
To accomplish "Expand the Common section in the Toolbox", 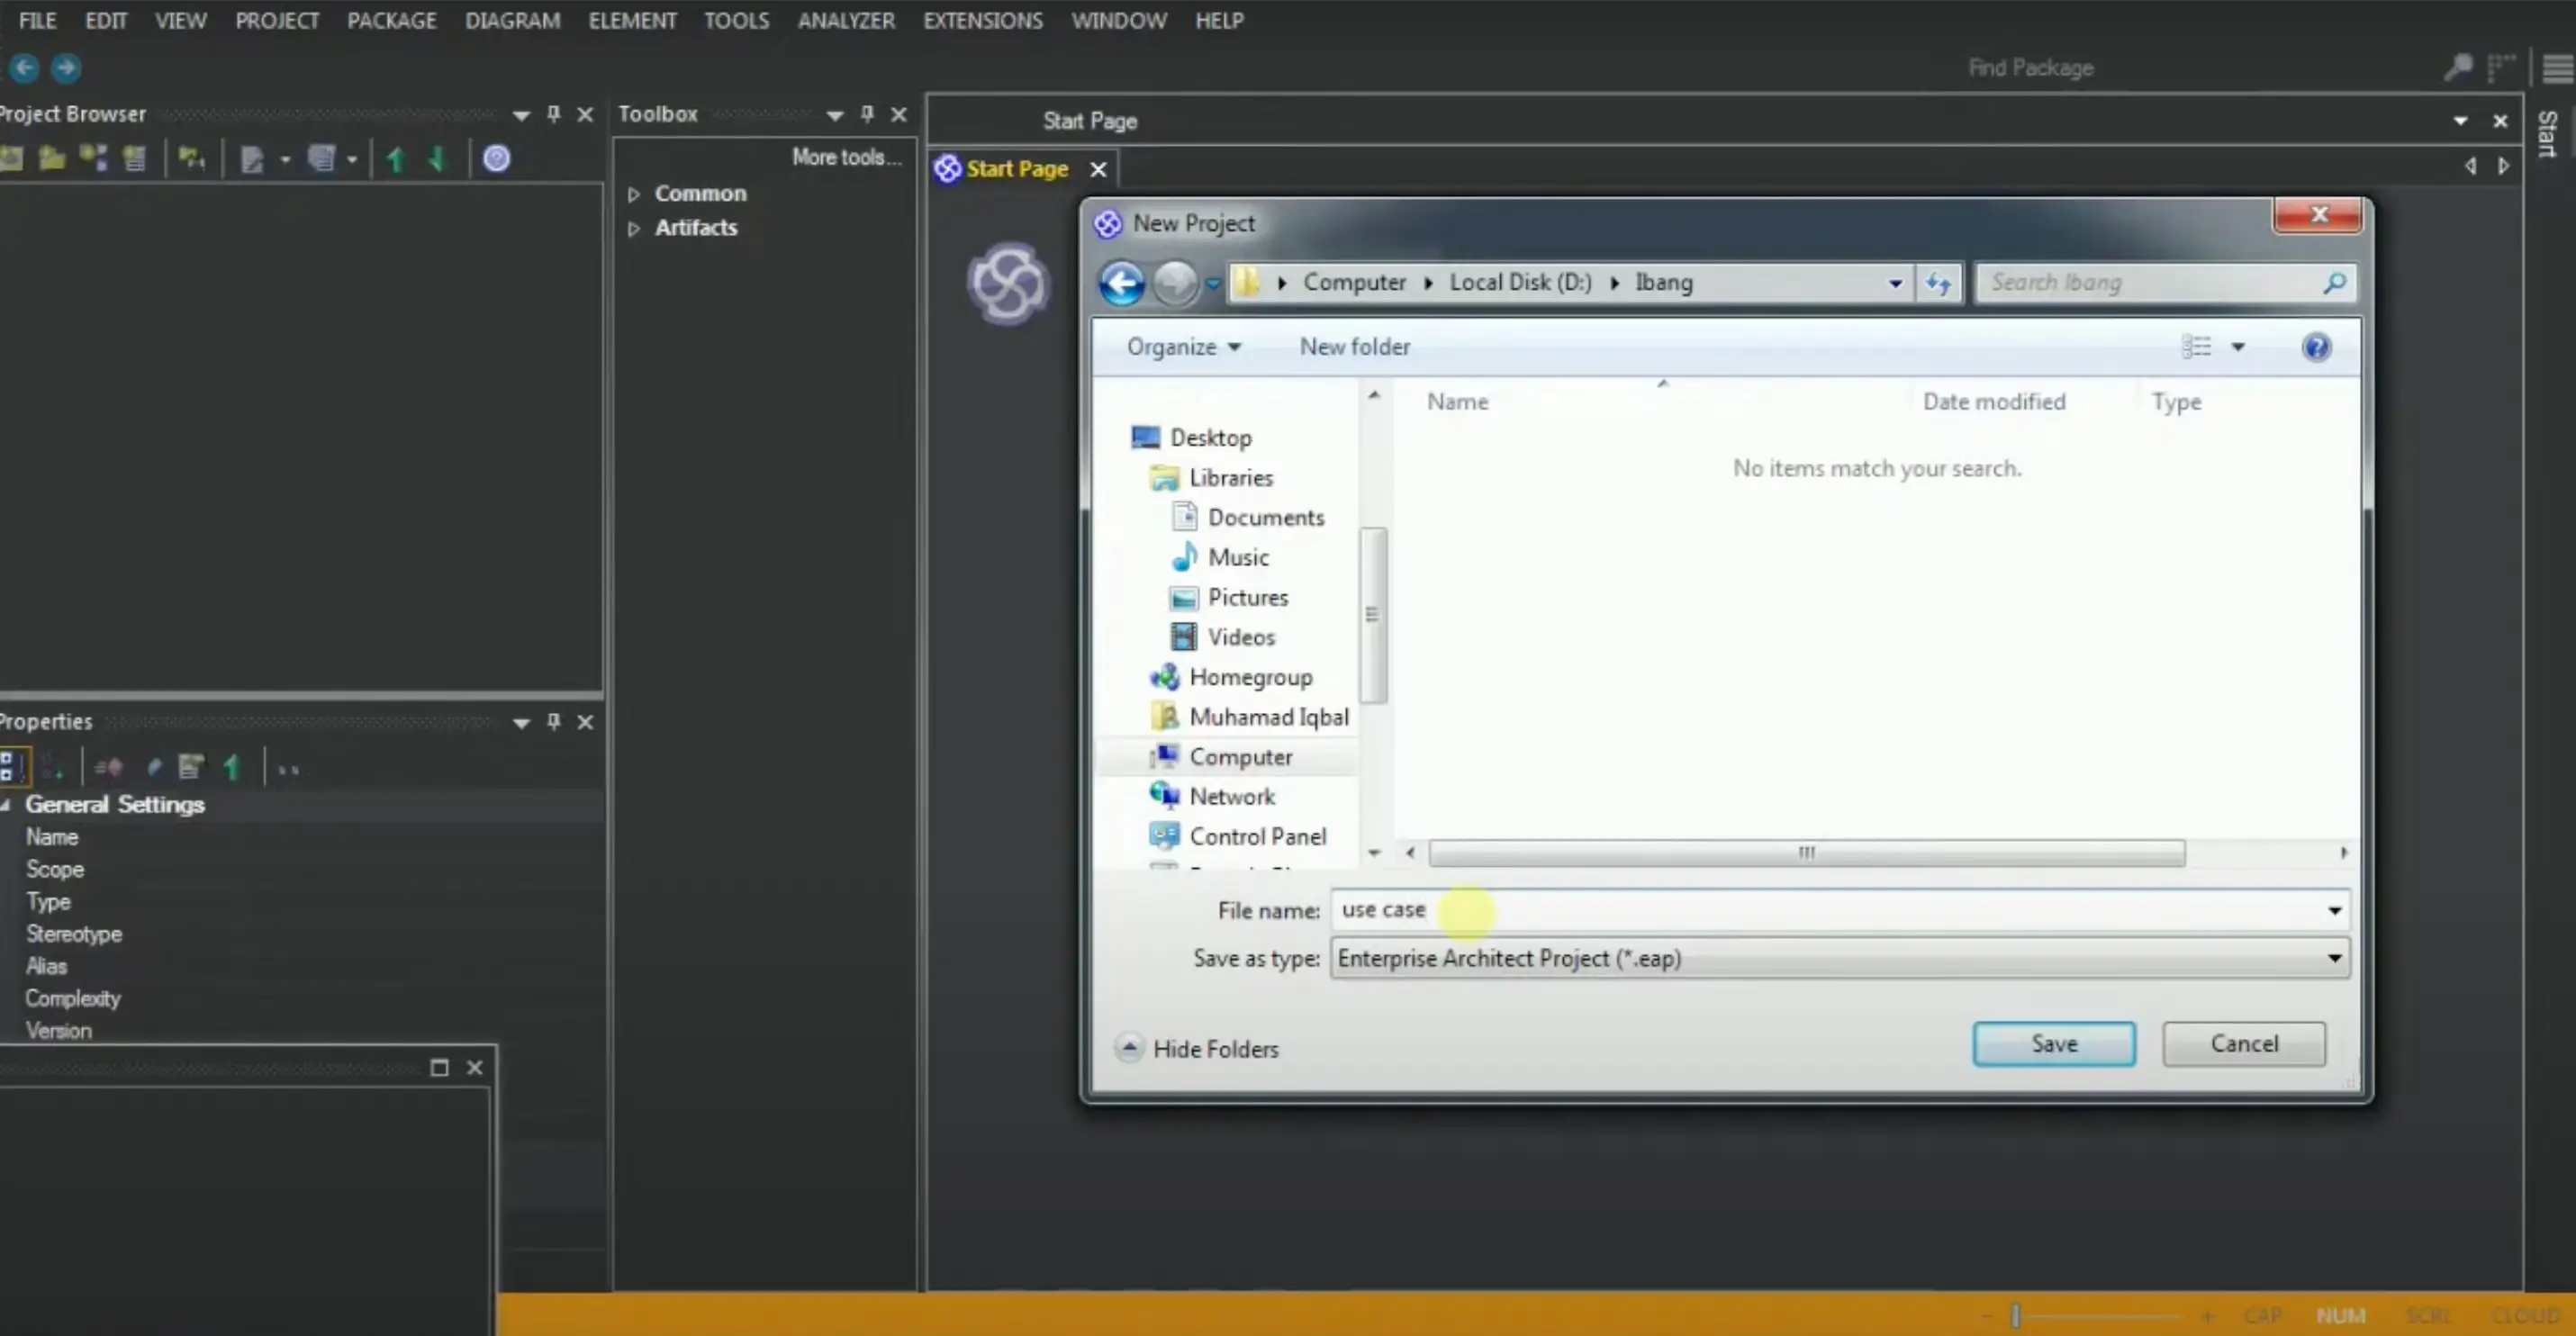I will tap(635, 193).
